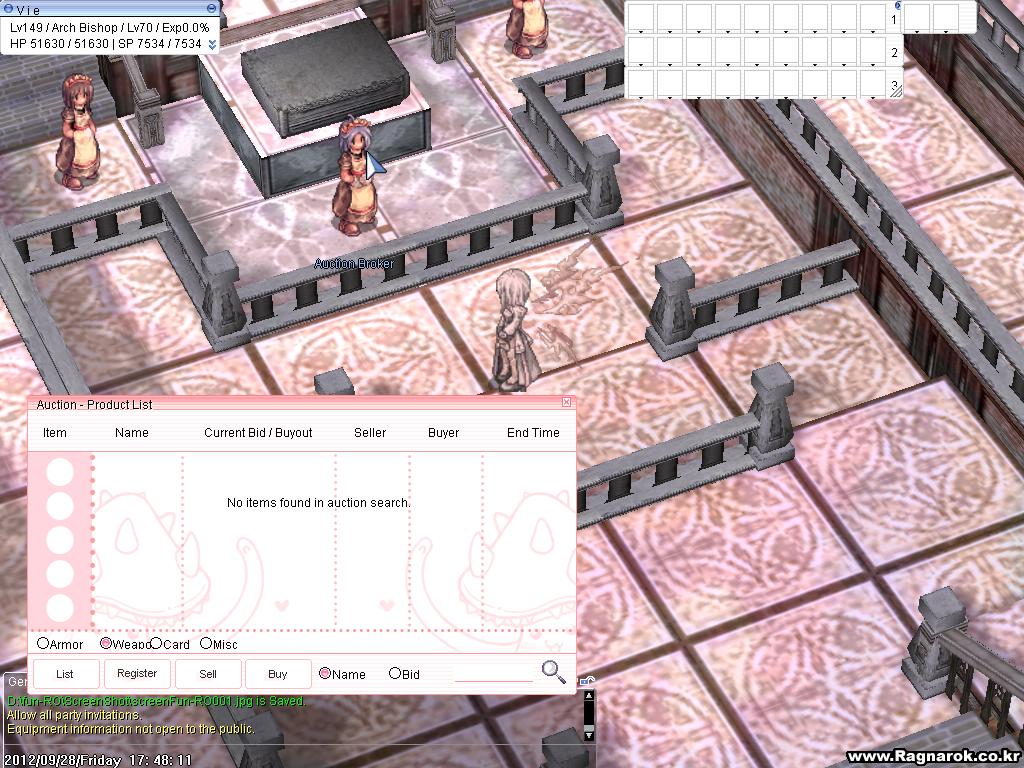Click the first hotkey slot in row 1
The image size is (1024, 768).
(x=641, y=18)
